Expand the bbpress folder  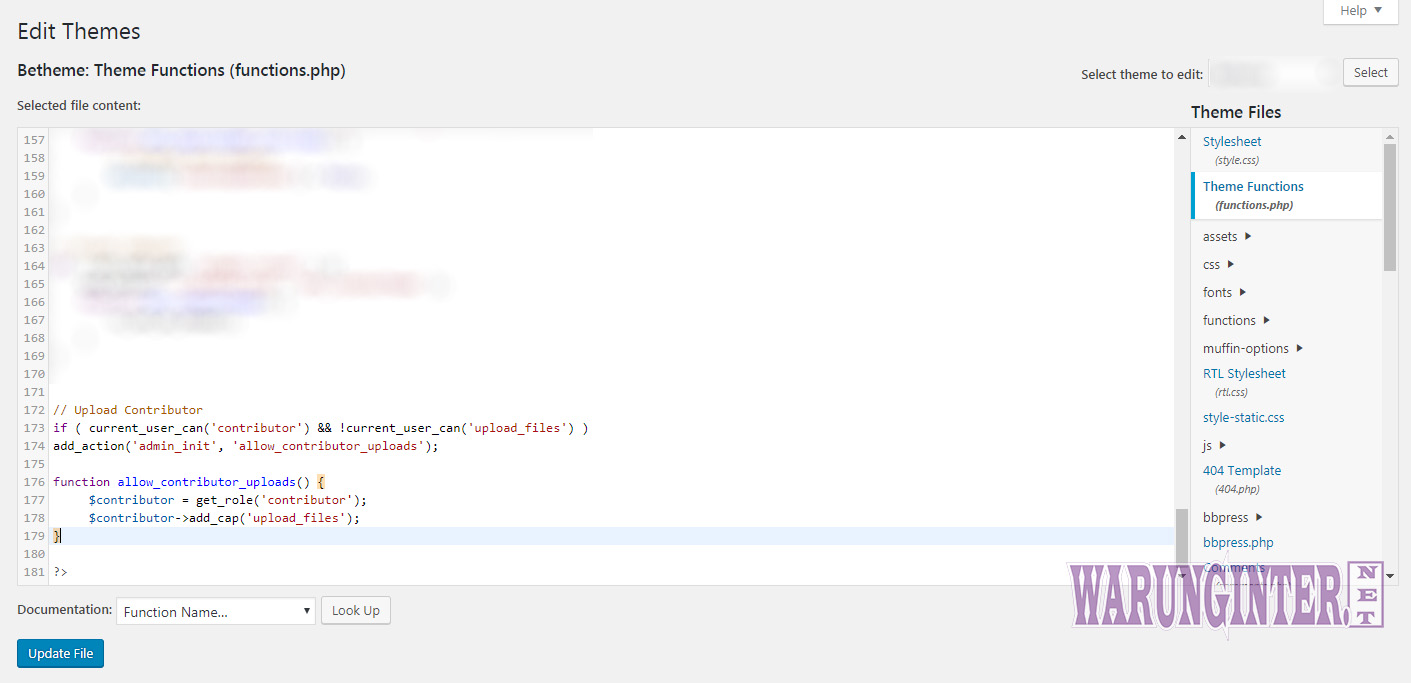click(x=1233, y=518)
